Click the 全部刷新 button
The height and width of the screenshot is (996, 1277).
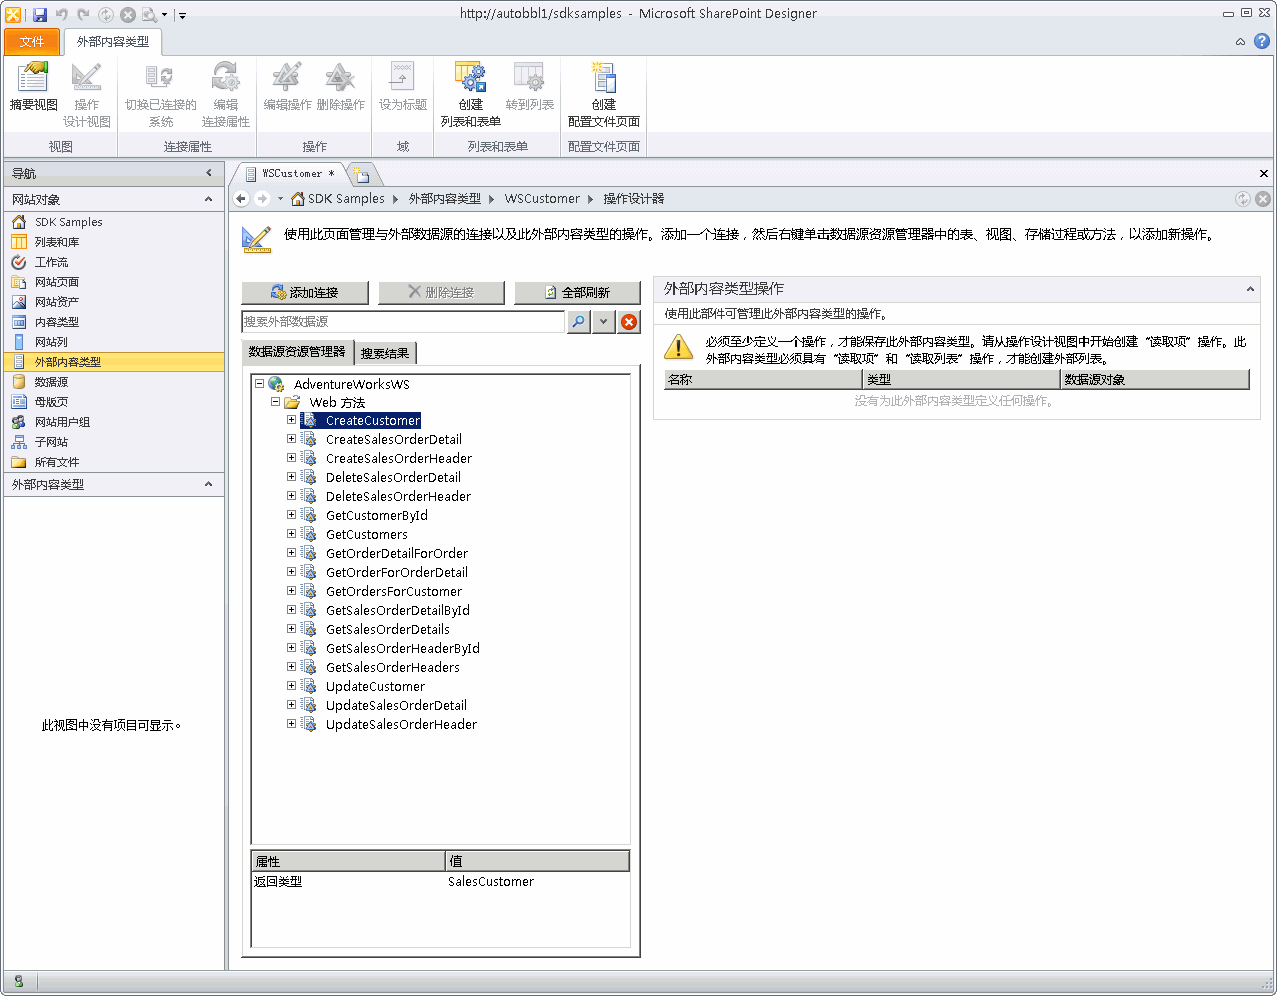(576, 292)
